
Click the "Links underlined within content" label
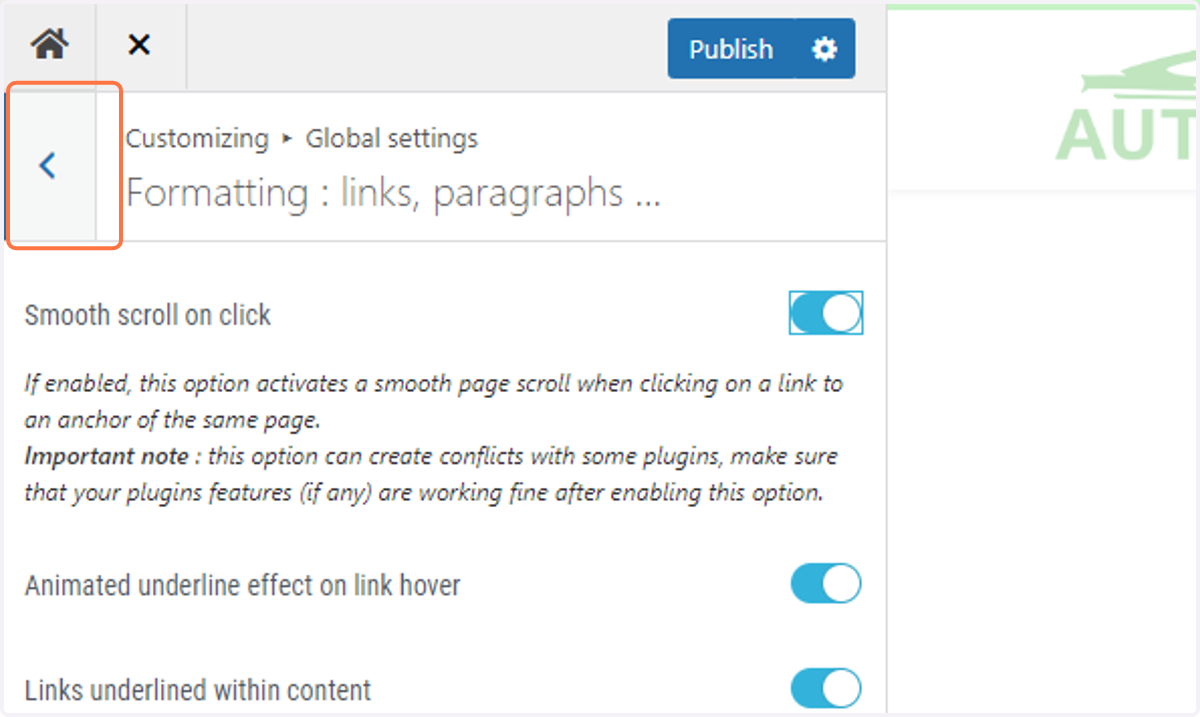click(198, 690)
